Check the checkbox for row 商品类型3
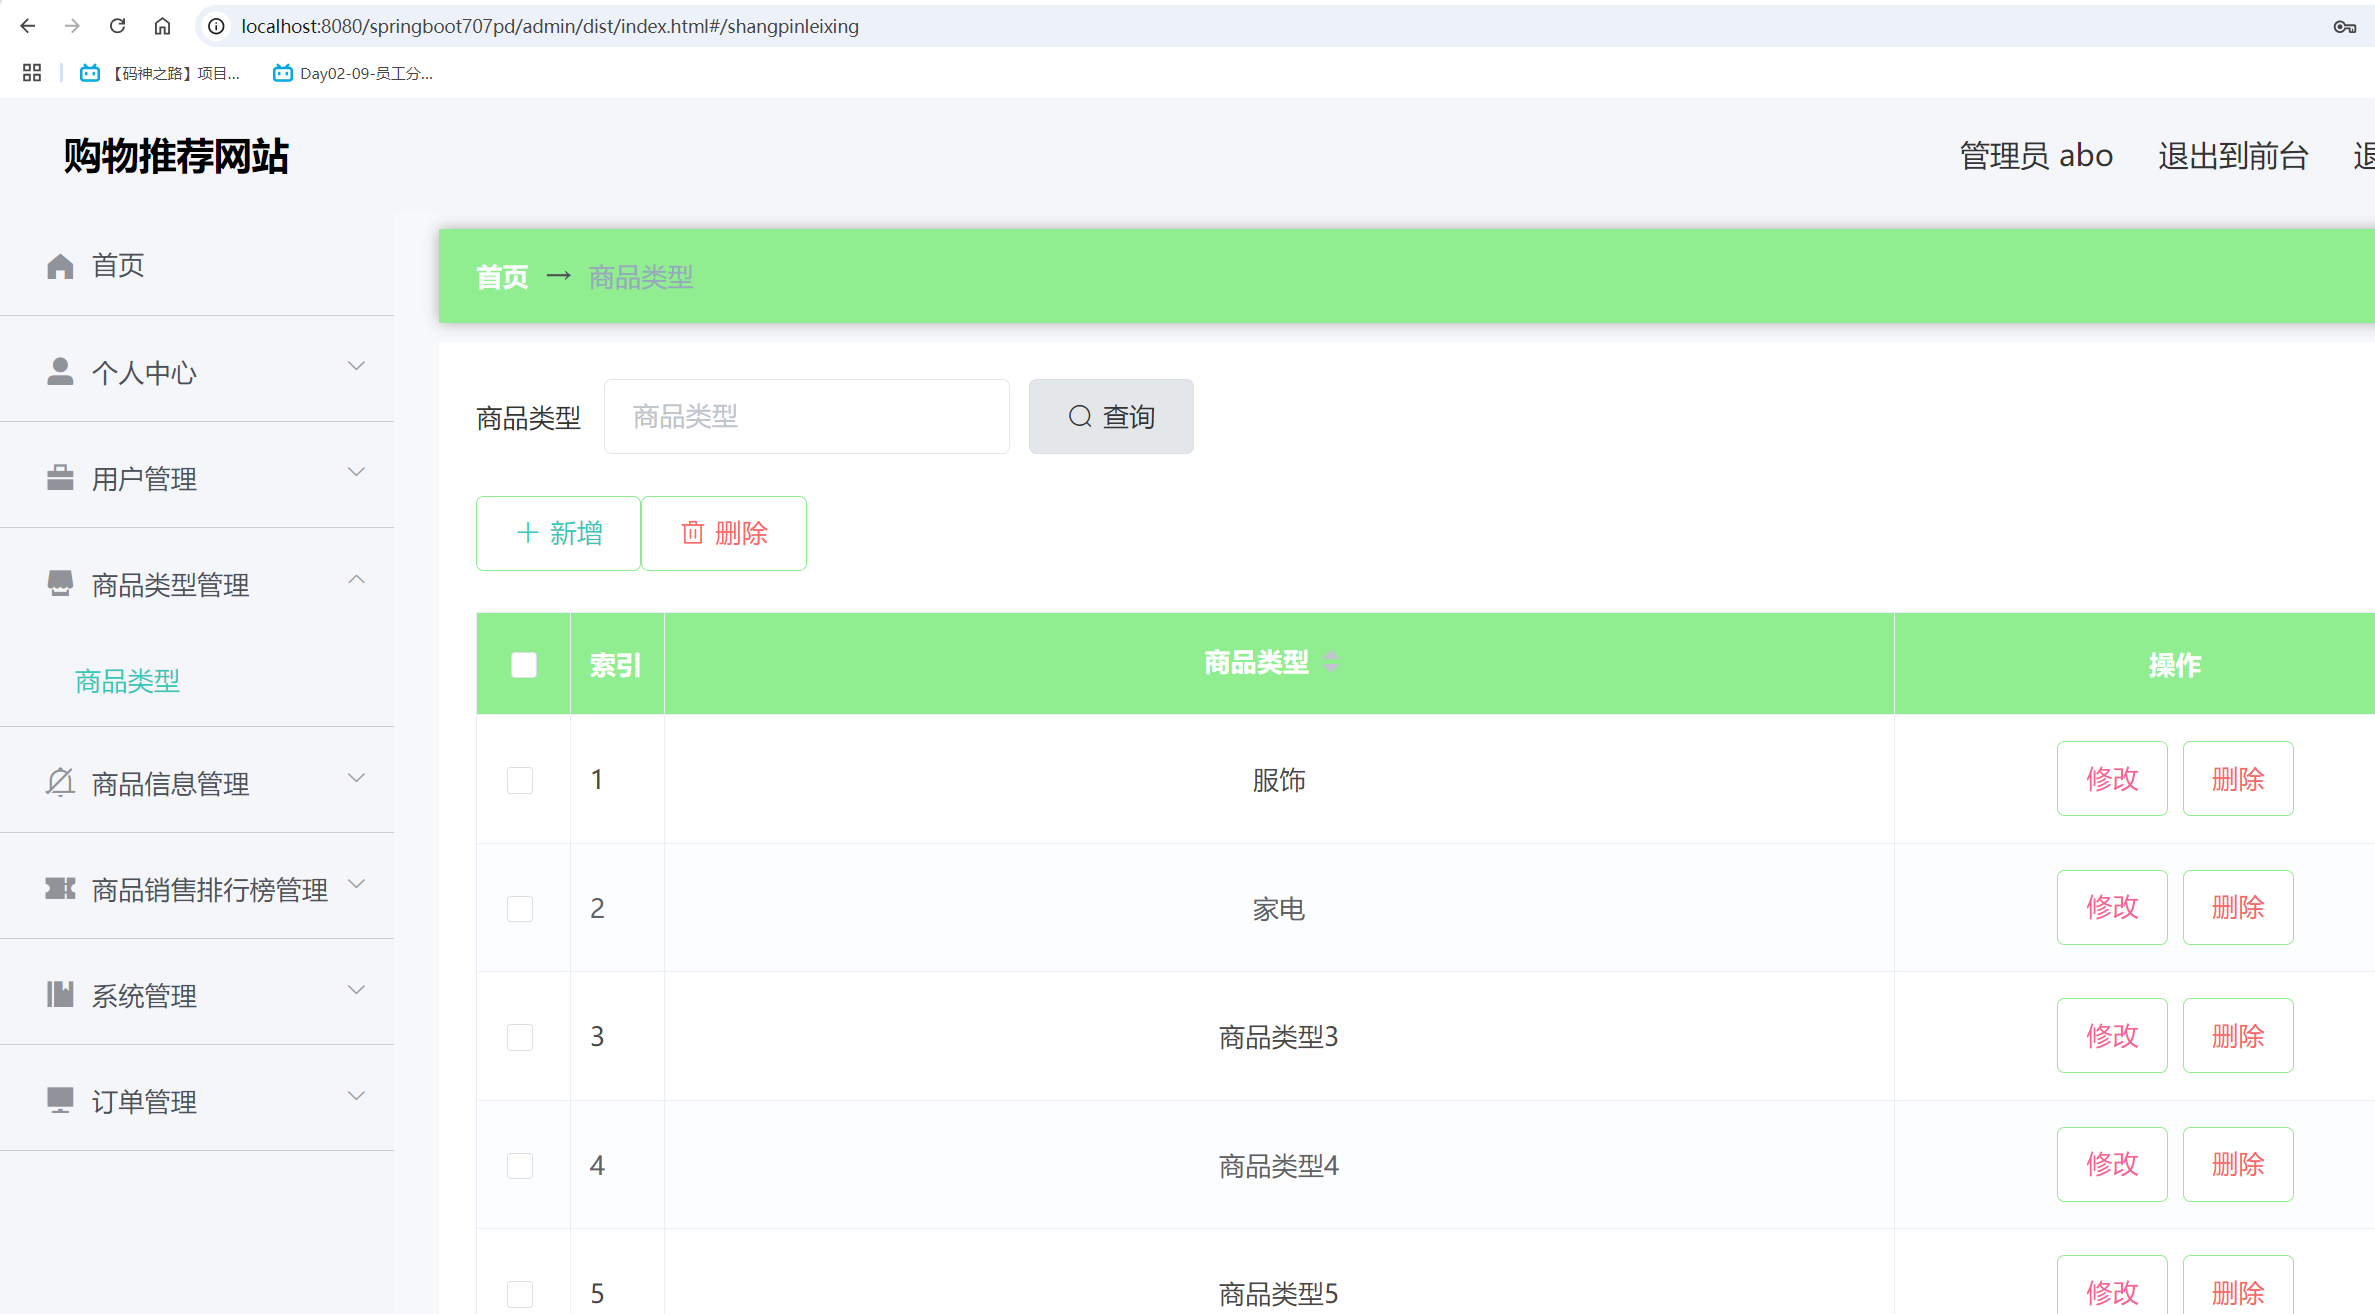Image resolution: width=2375 pixels, height=1314 pixels. click(x=520, y=1037)
